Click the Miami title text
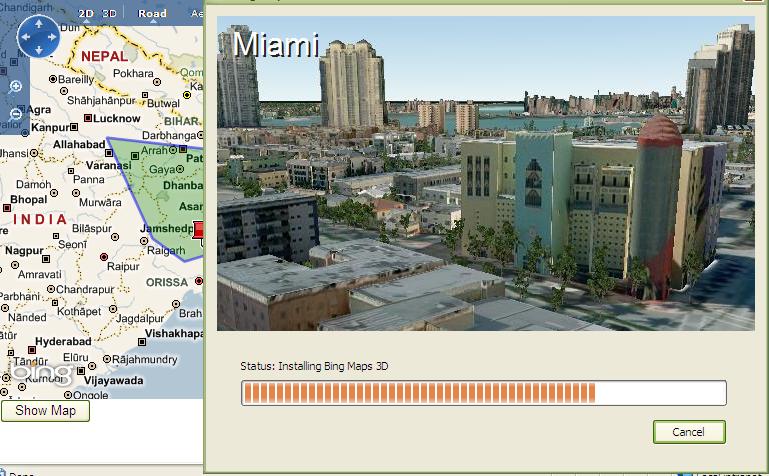769x476 pixels. pyautogui.click(x=277, y=45)
